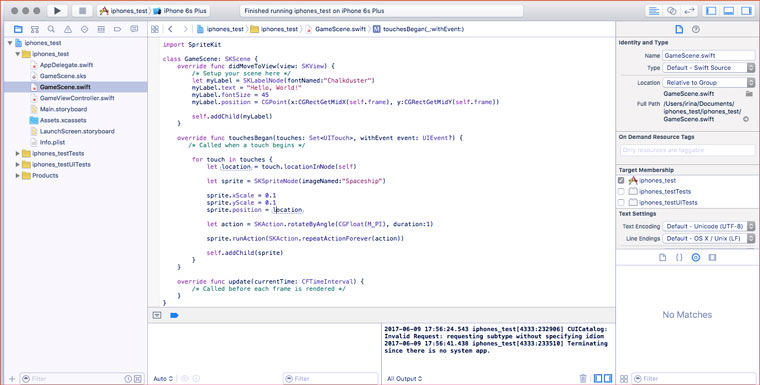Show the Quick Help inspector
This screenshot has width=760, height=385.
[696, 30]
